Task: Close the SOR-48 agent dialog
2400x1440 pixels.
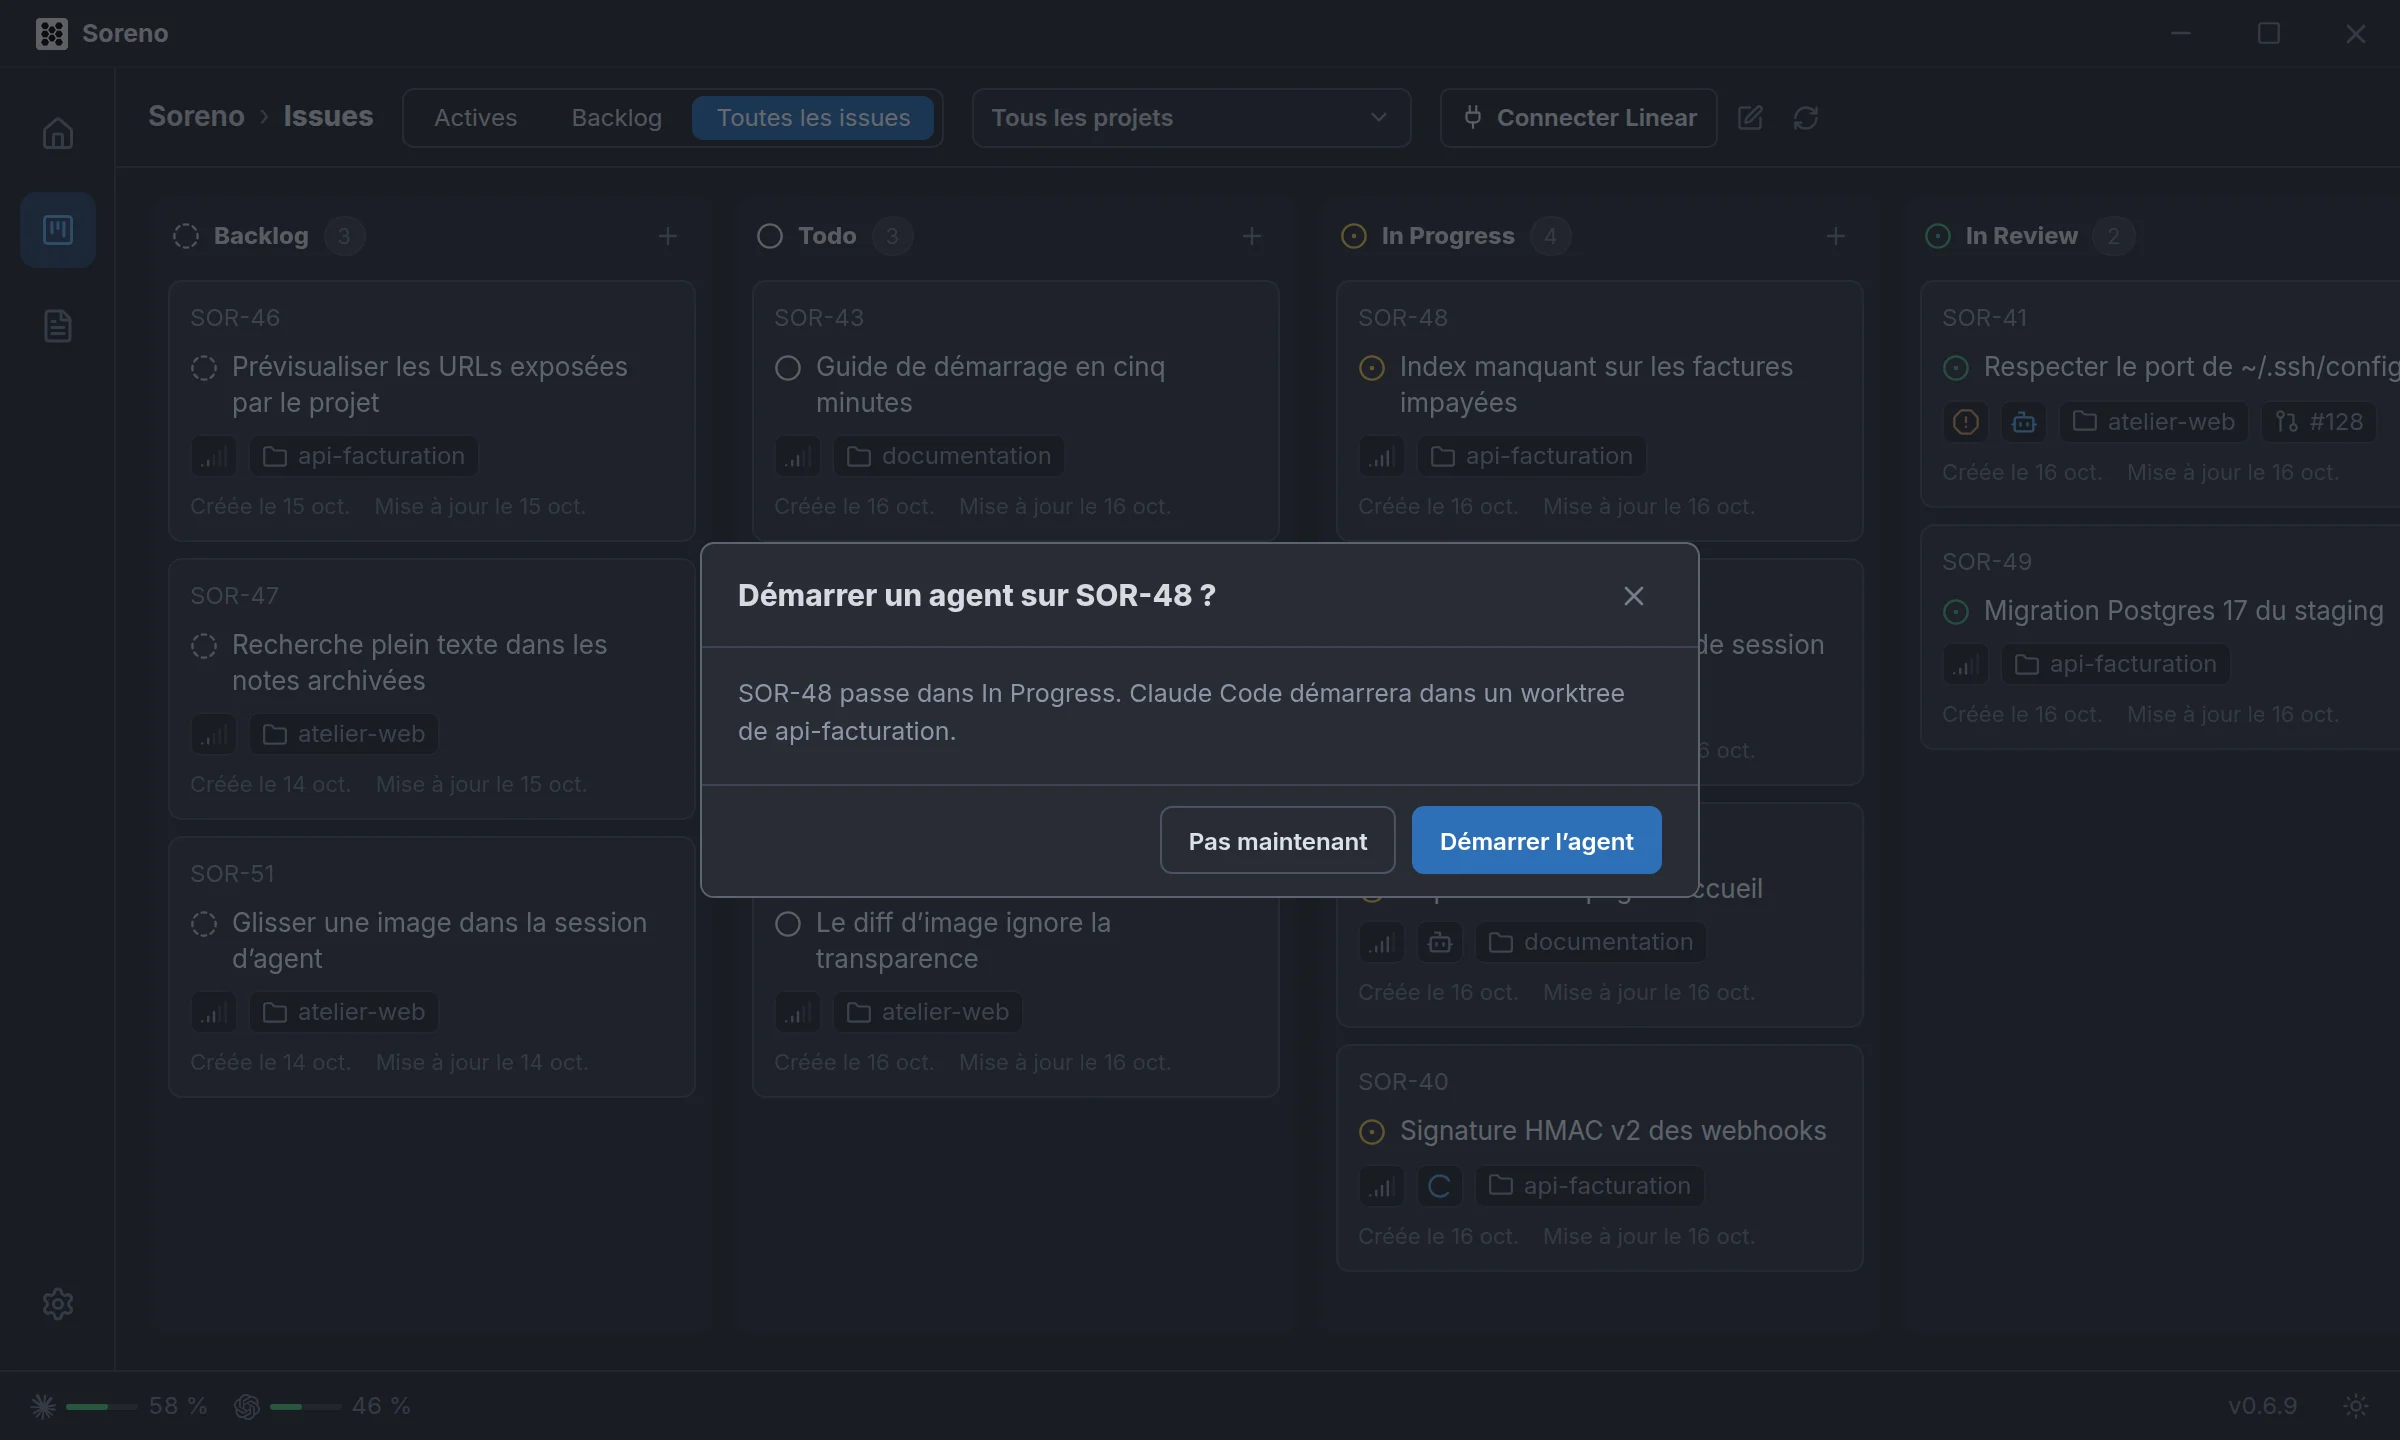Action: tap(1634, 596)
